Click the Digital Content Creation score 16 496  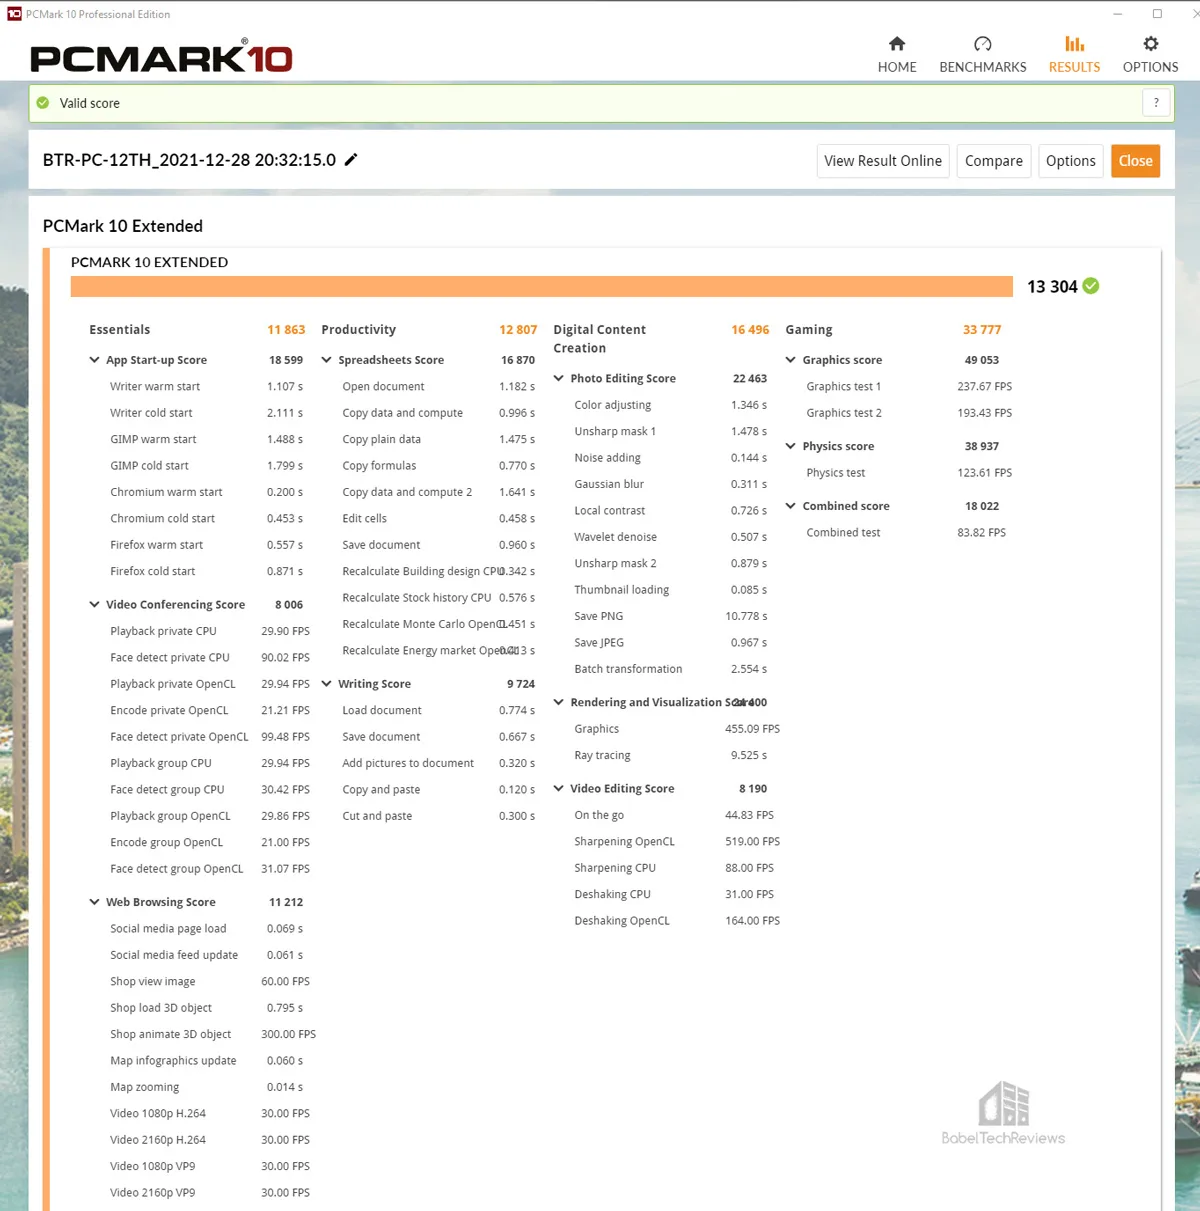750,330
